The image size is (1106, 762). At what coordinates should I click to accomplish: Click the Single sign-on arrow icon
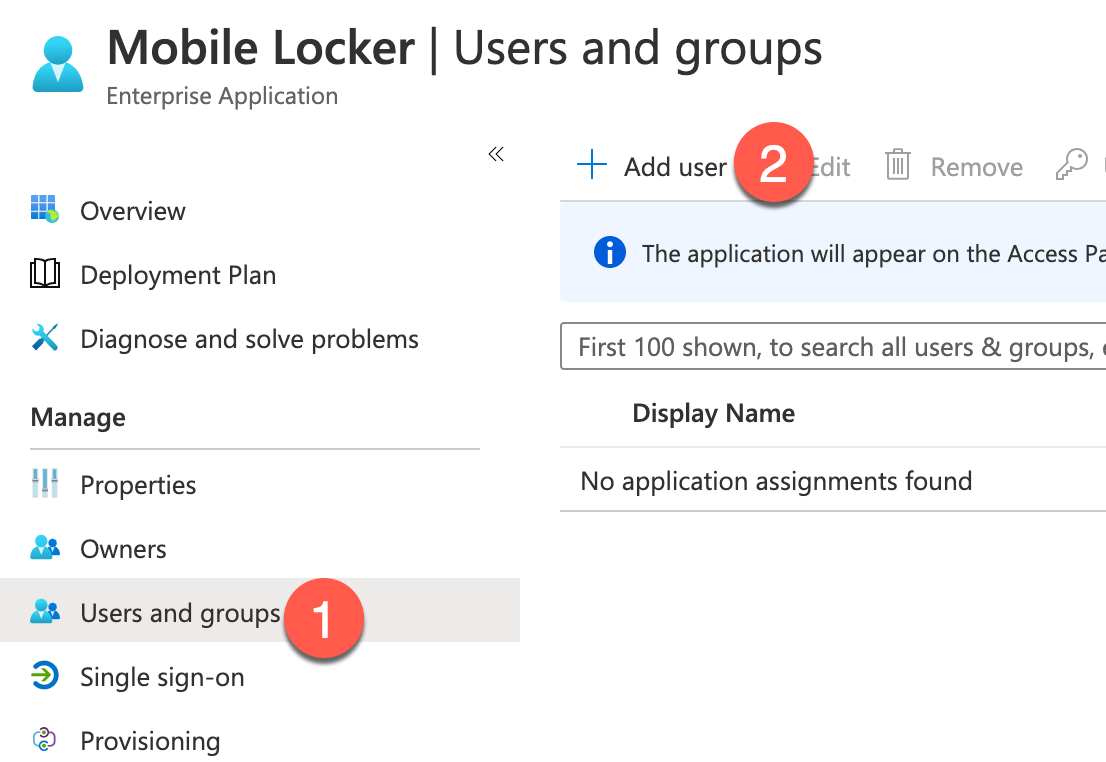point(45,675)
